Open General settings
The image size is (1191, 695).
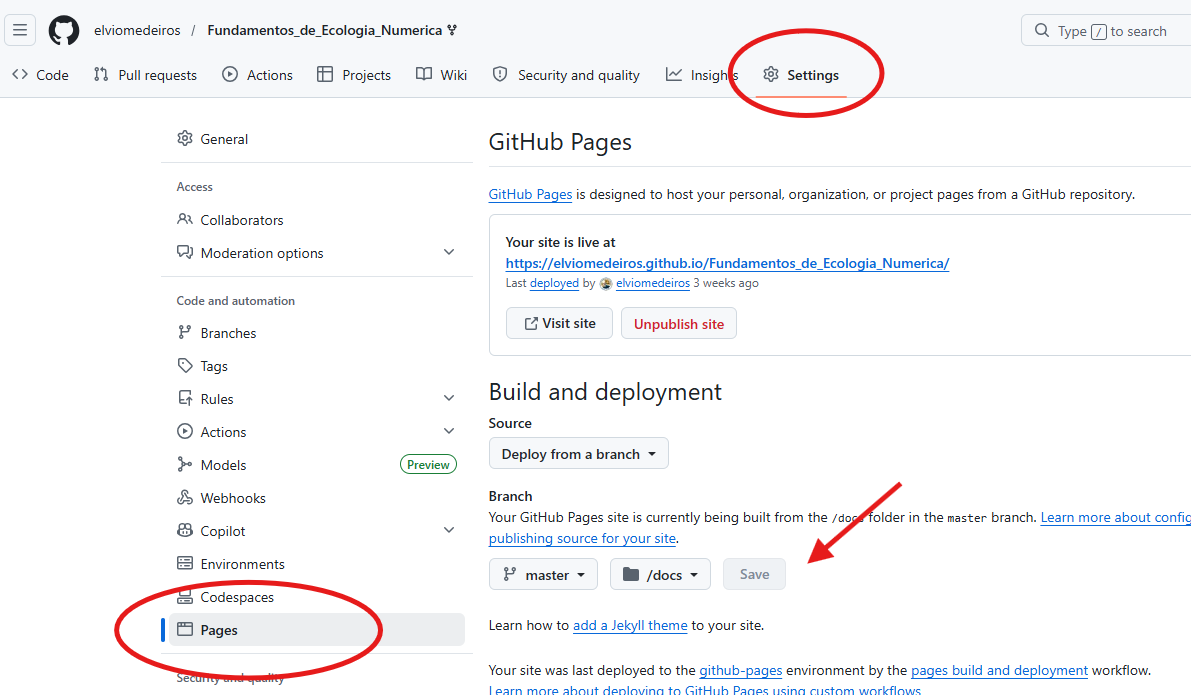coord(317,138)
